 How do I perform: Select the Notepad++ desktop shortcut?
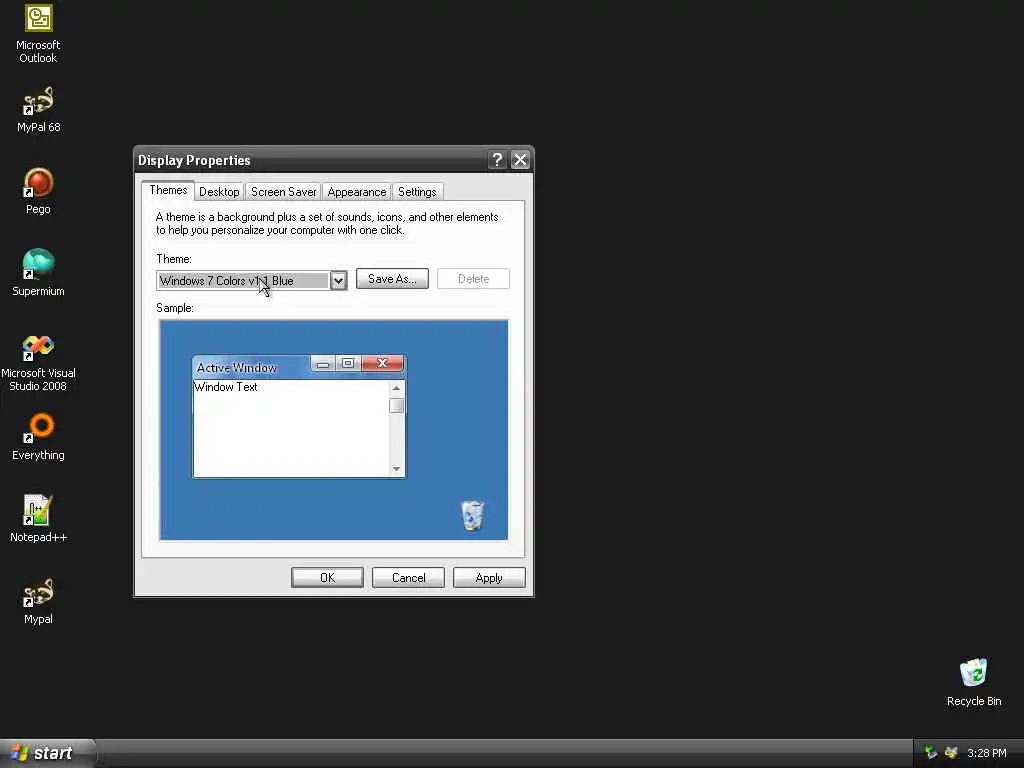tap(38, 519)
